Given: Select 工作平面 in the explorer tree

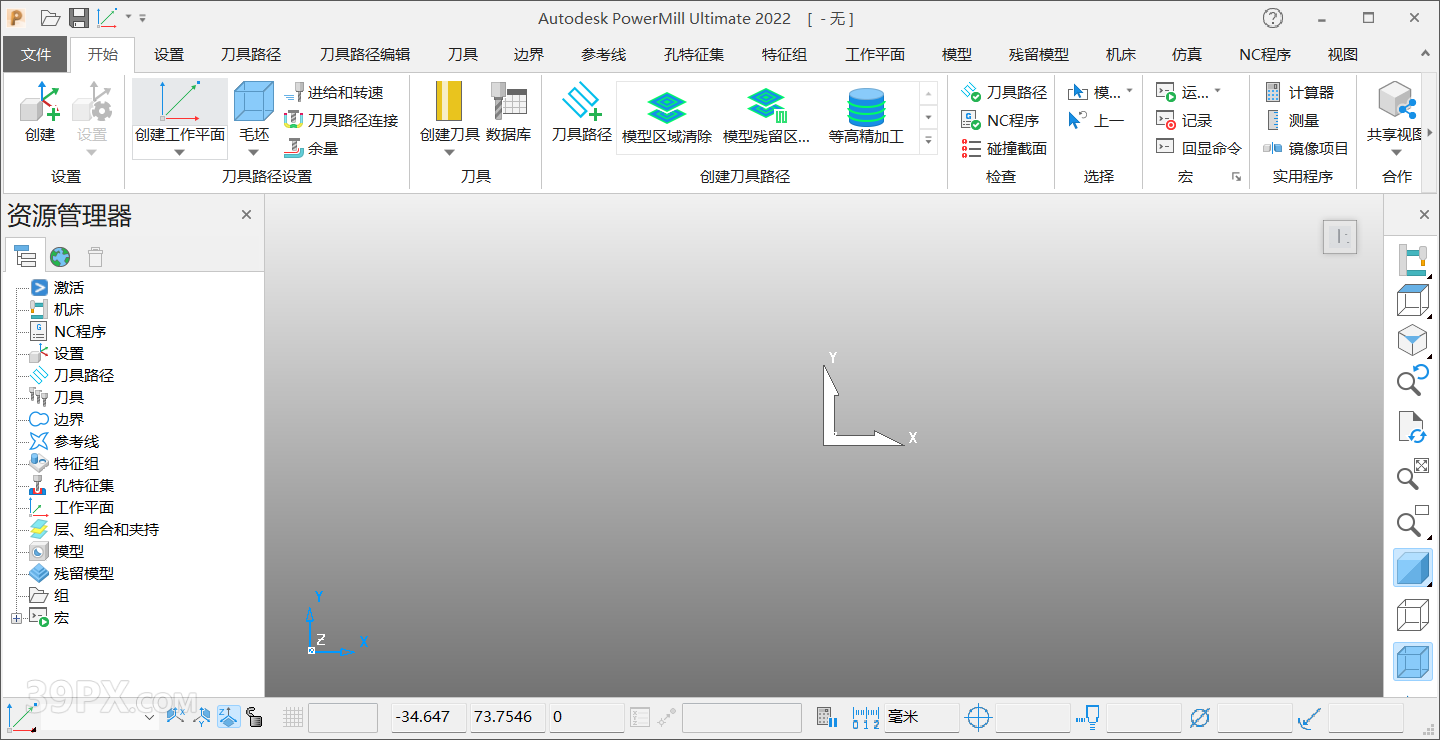Looking at the screenshot, I should coord(84,507).
